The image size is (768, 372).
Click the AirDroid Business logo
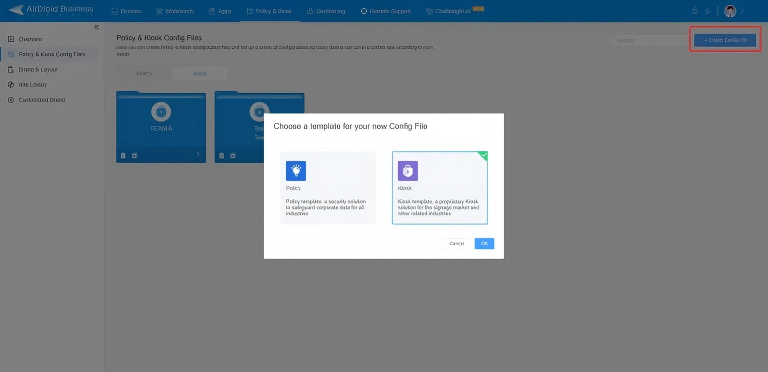pos(51,10)
